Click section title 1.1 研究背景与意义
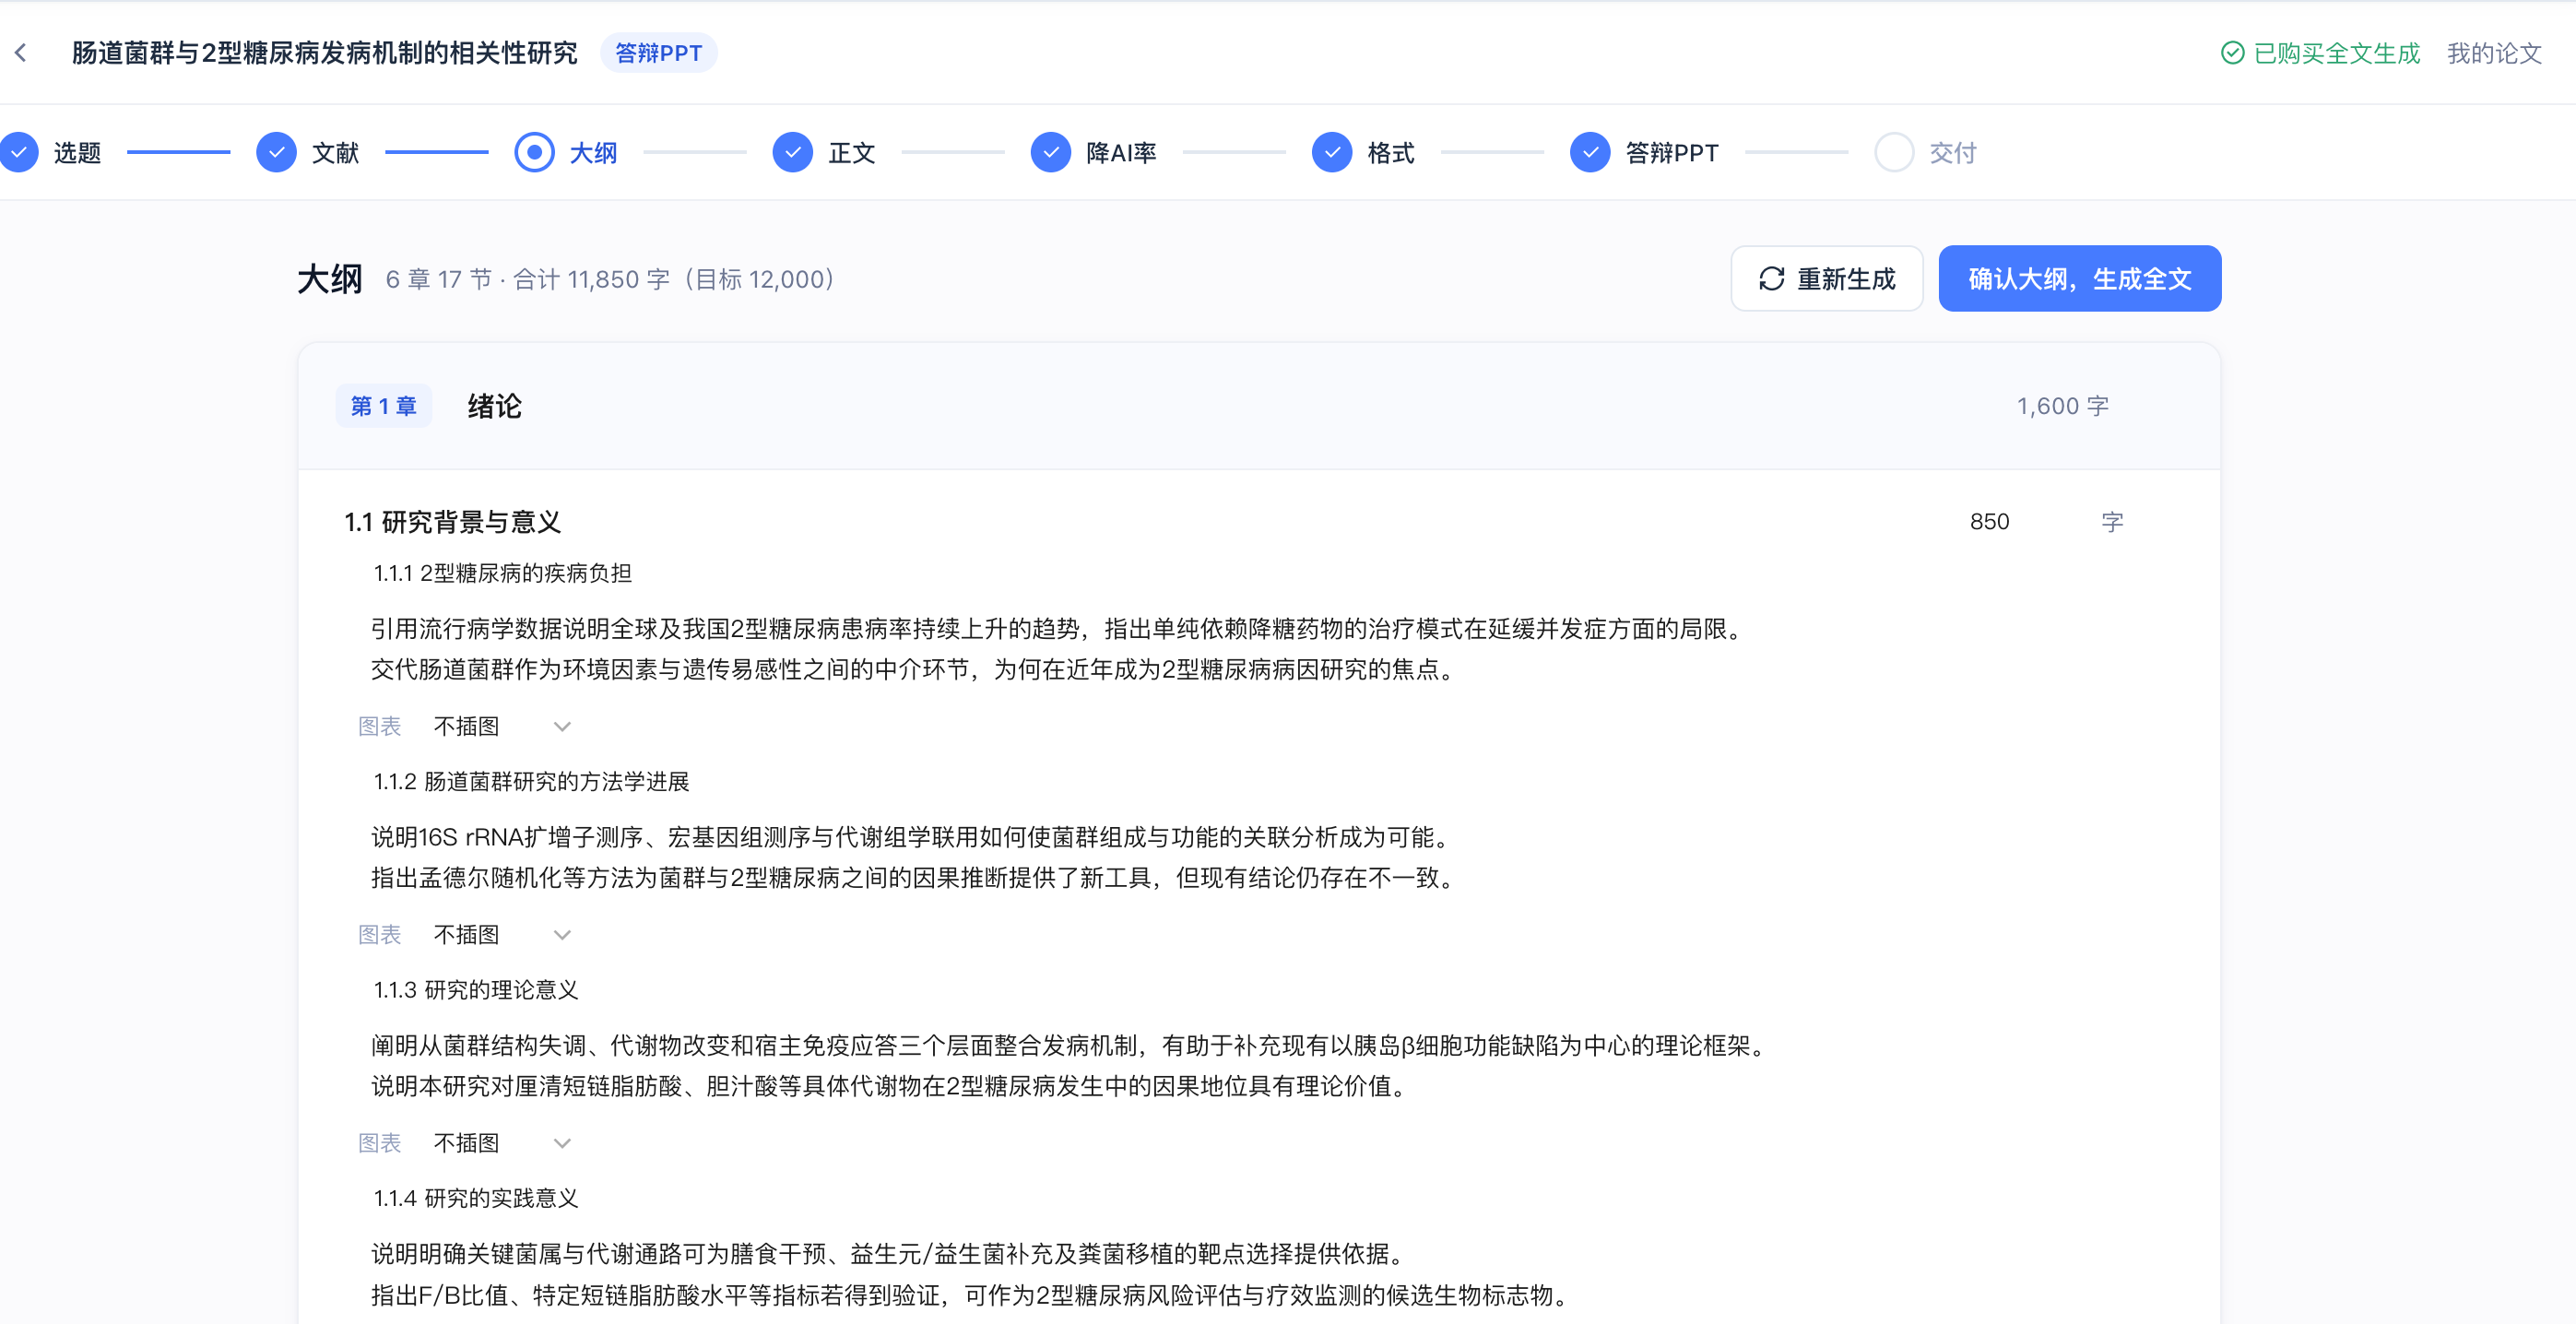The width and height of the screenshot is (2576, 1324). 452,522
